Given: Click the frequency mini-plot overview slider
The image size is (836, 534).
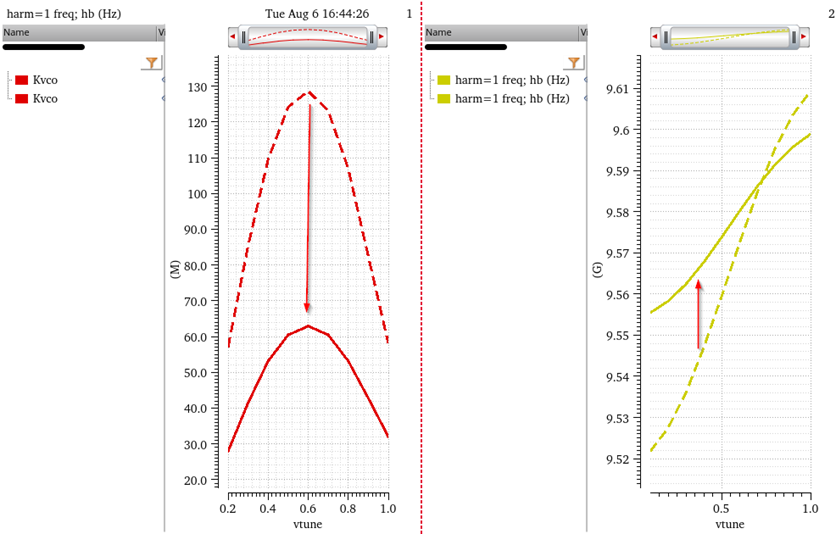Looking at the screenshot, I should coord(728,38).
